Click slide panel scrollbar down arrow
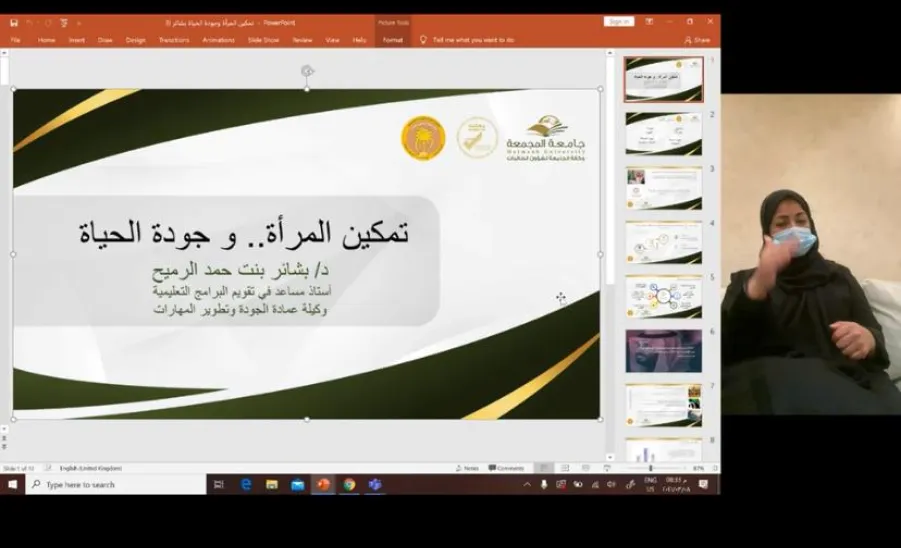This screenshot has width=901, height=548. [x=610, y=458]
